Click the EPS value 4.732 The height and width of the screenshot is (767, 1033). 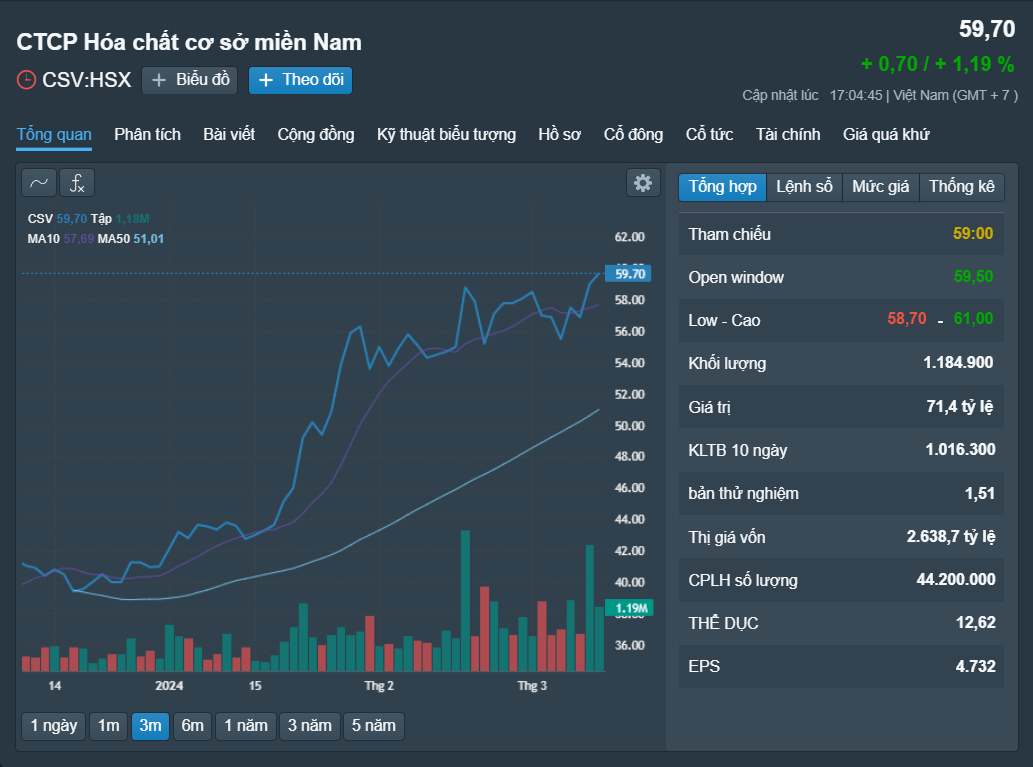coord(976,666)
